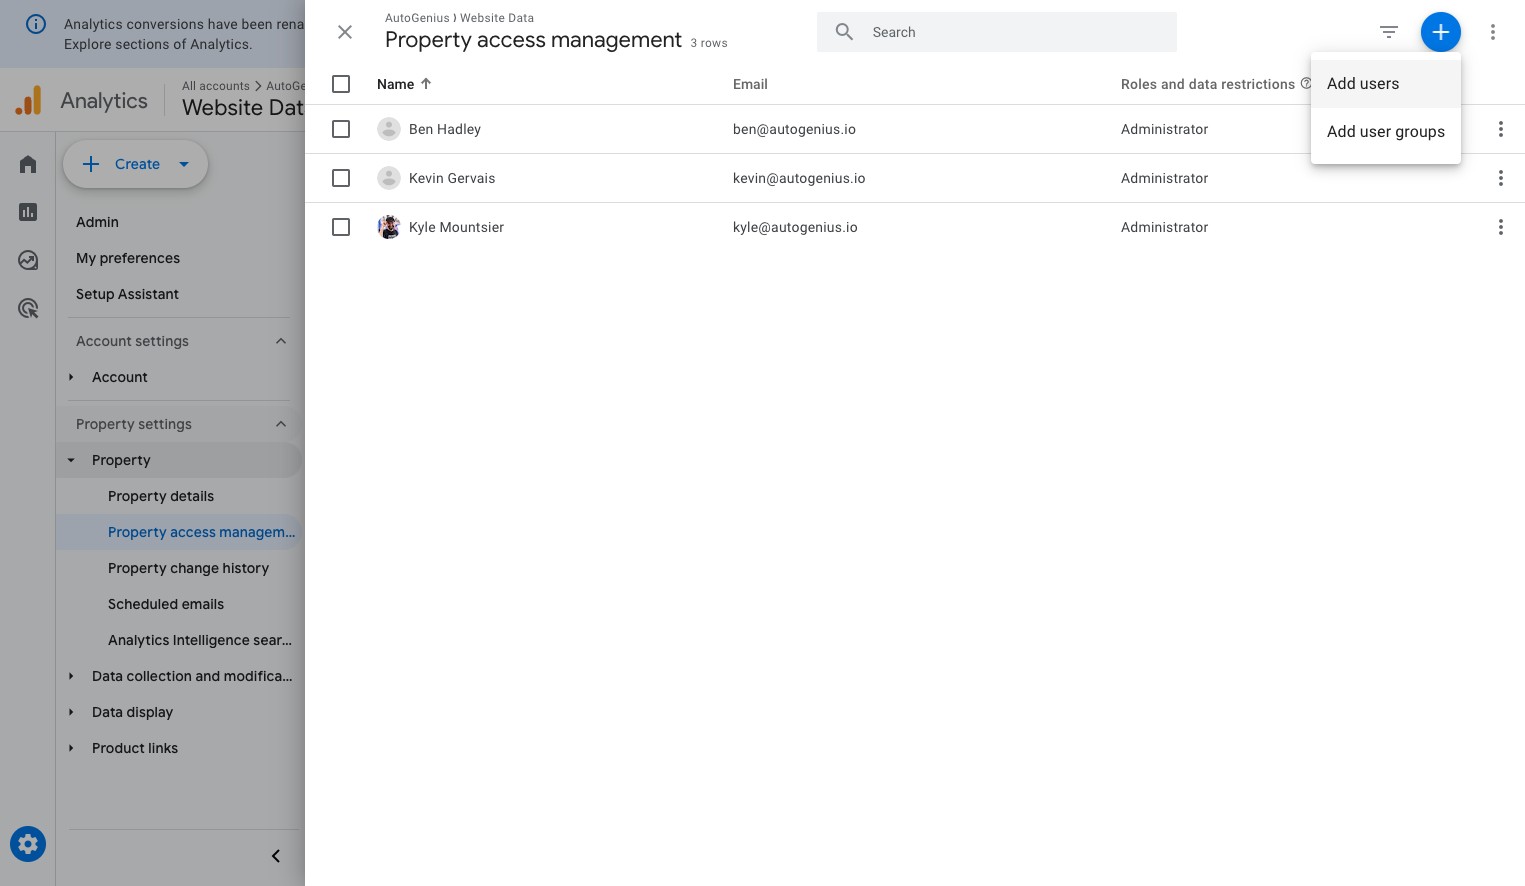Click Kevin Gervais's name
1525x886 pixels.
coord(452,178)
